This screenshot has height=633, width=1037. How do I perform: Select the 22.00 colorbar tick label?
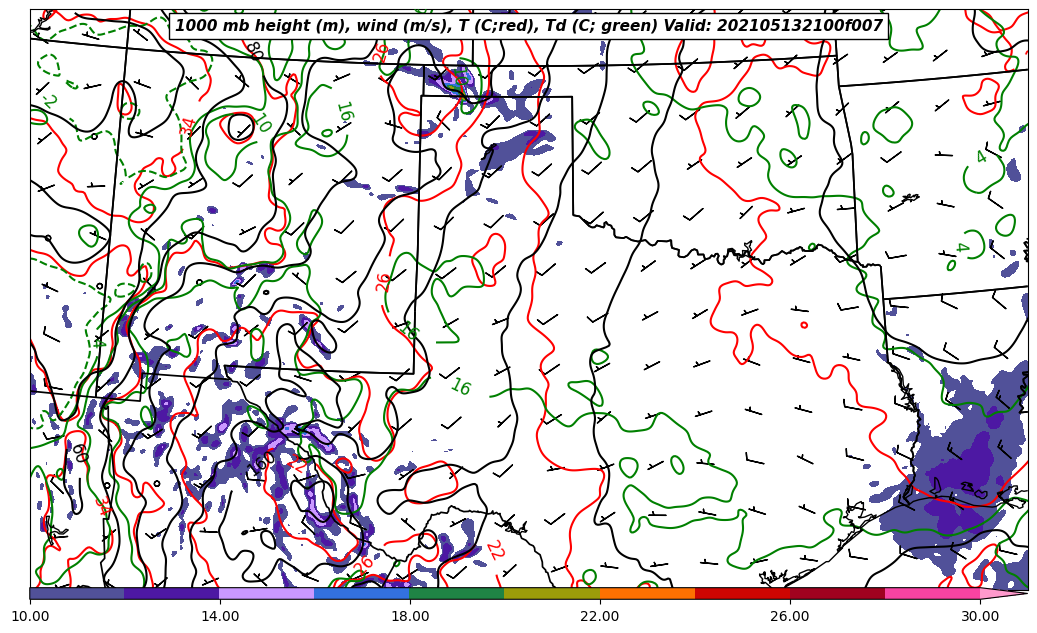pyautogui.click(x=600, y=616)
